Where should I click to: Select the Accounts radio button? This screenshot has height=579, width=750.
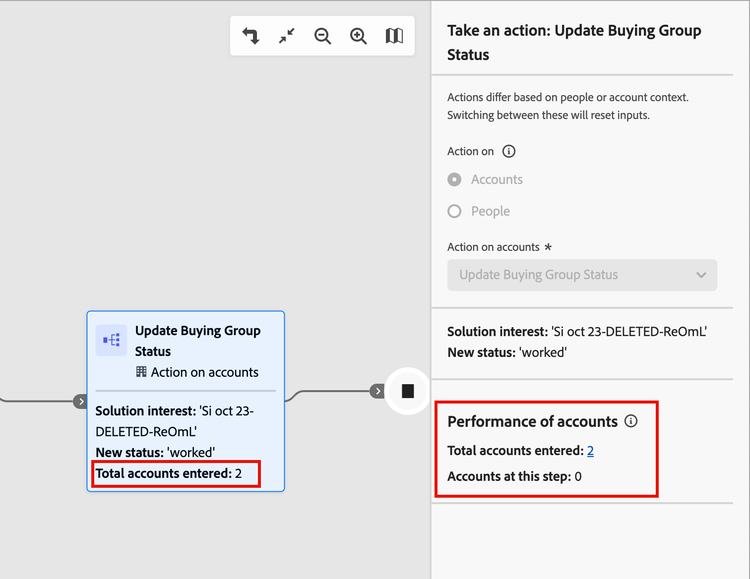tap(454, 179)
